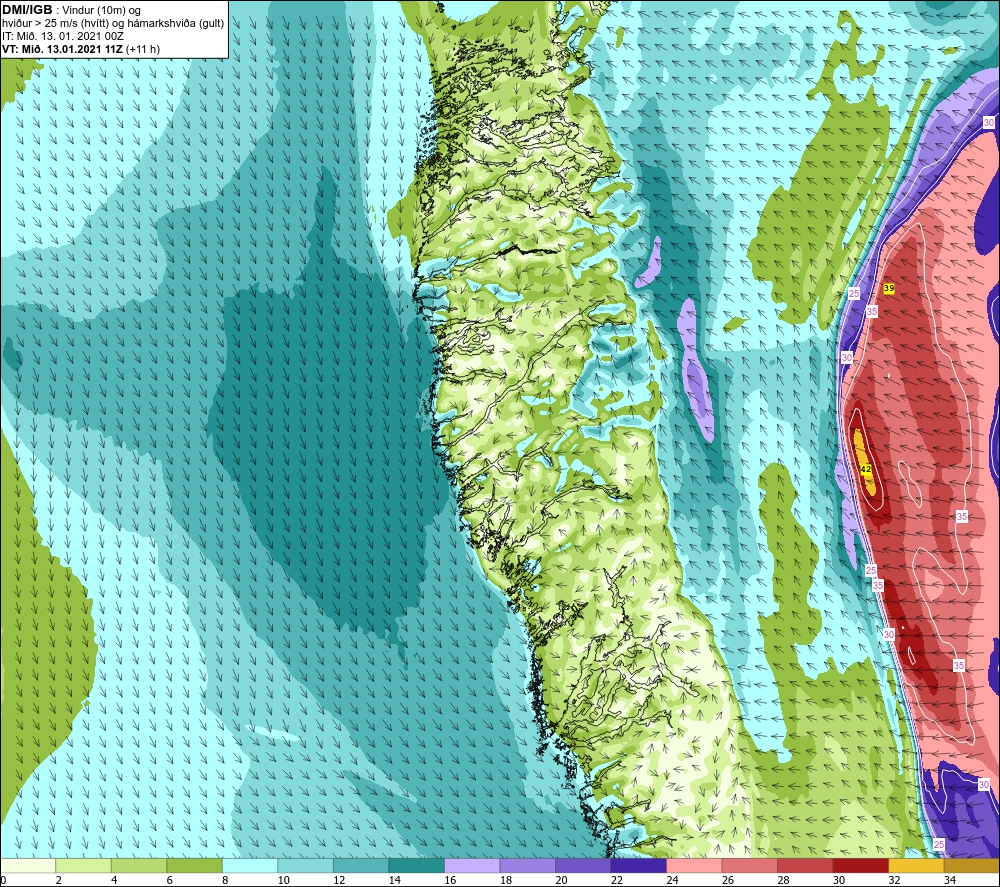This screenshot has width=1000, height=887.
Task: Choose the dark indigo 22–24 m/s legend swatch
Action: (x=638, y=865)
